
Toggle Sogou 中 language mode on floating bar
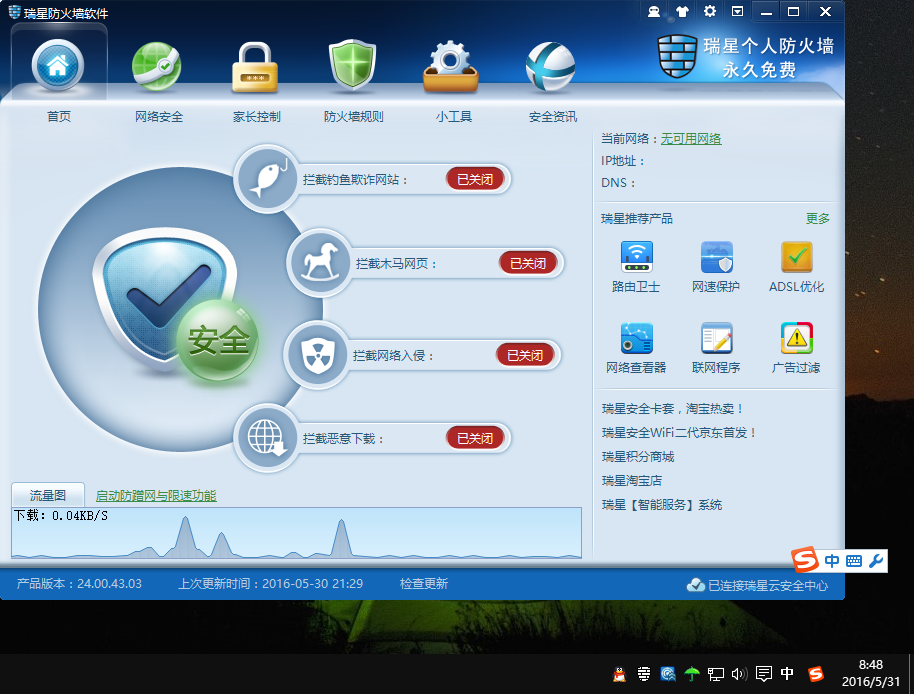coord(832,561)
